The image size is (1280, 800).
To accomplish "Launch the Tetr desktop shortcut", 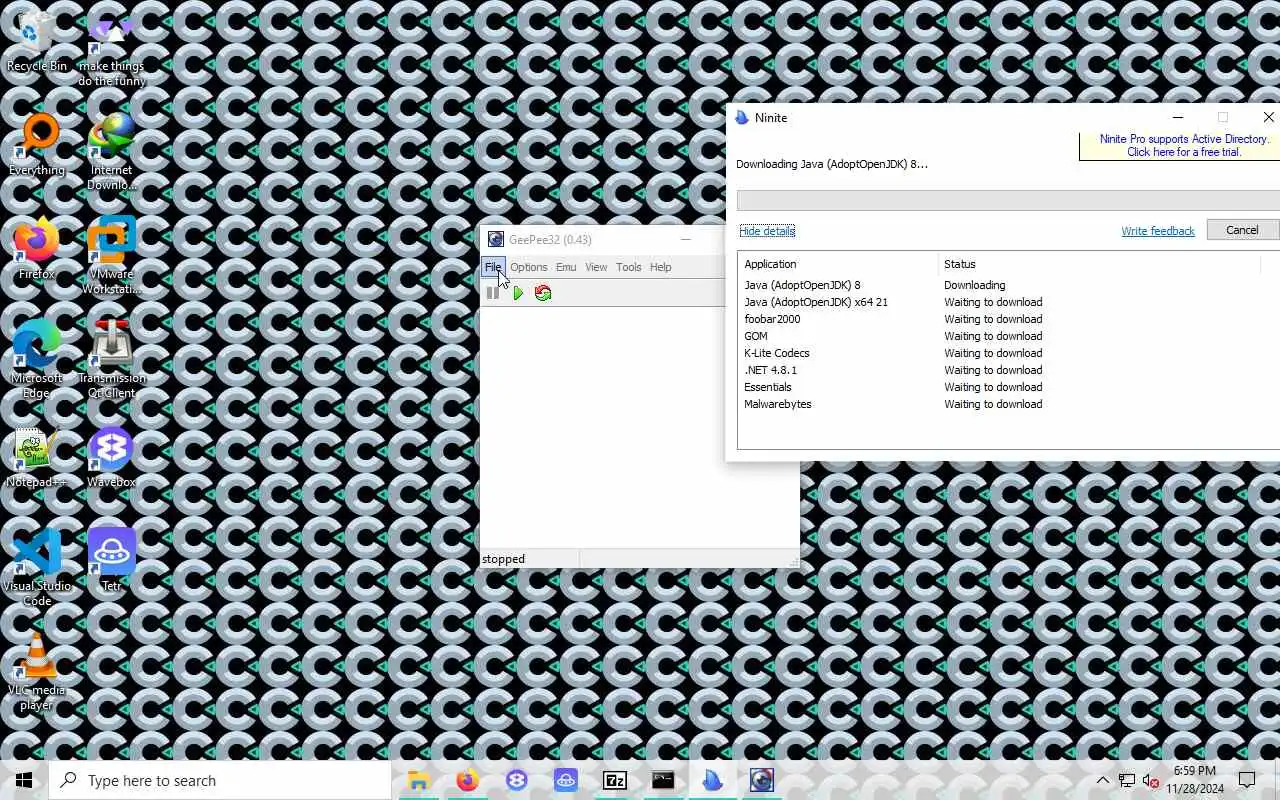I will [x=111, y=560].
